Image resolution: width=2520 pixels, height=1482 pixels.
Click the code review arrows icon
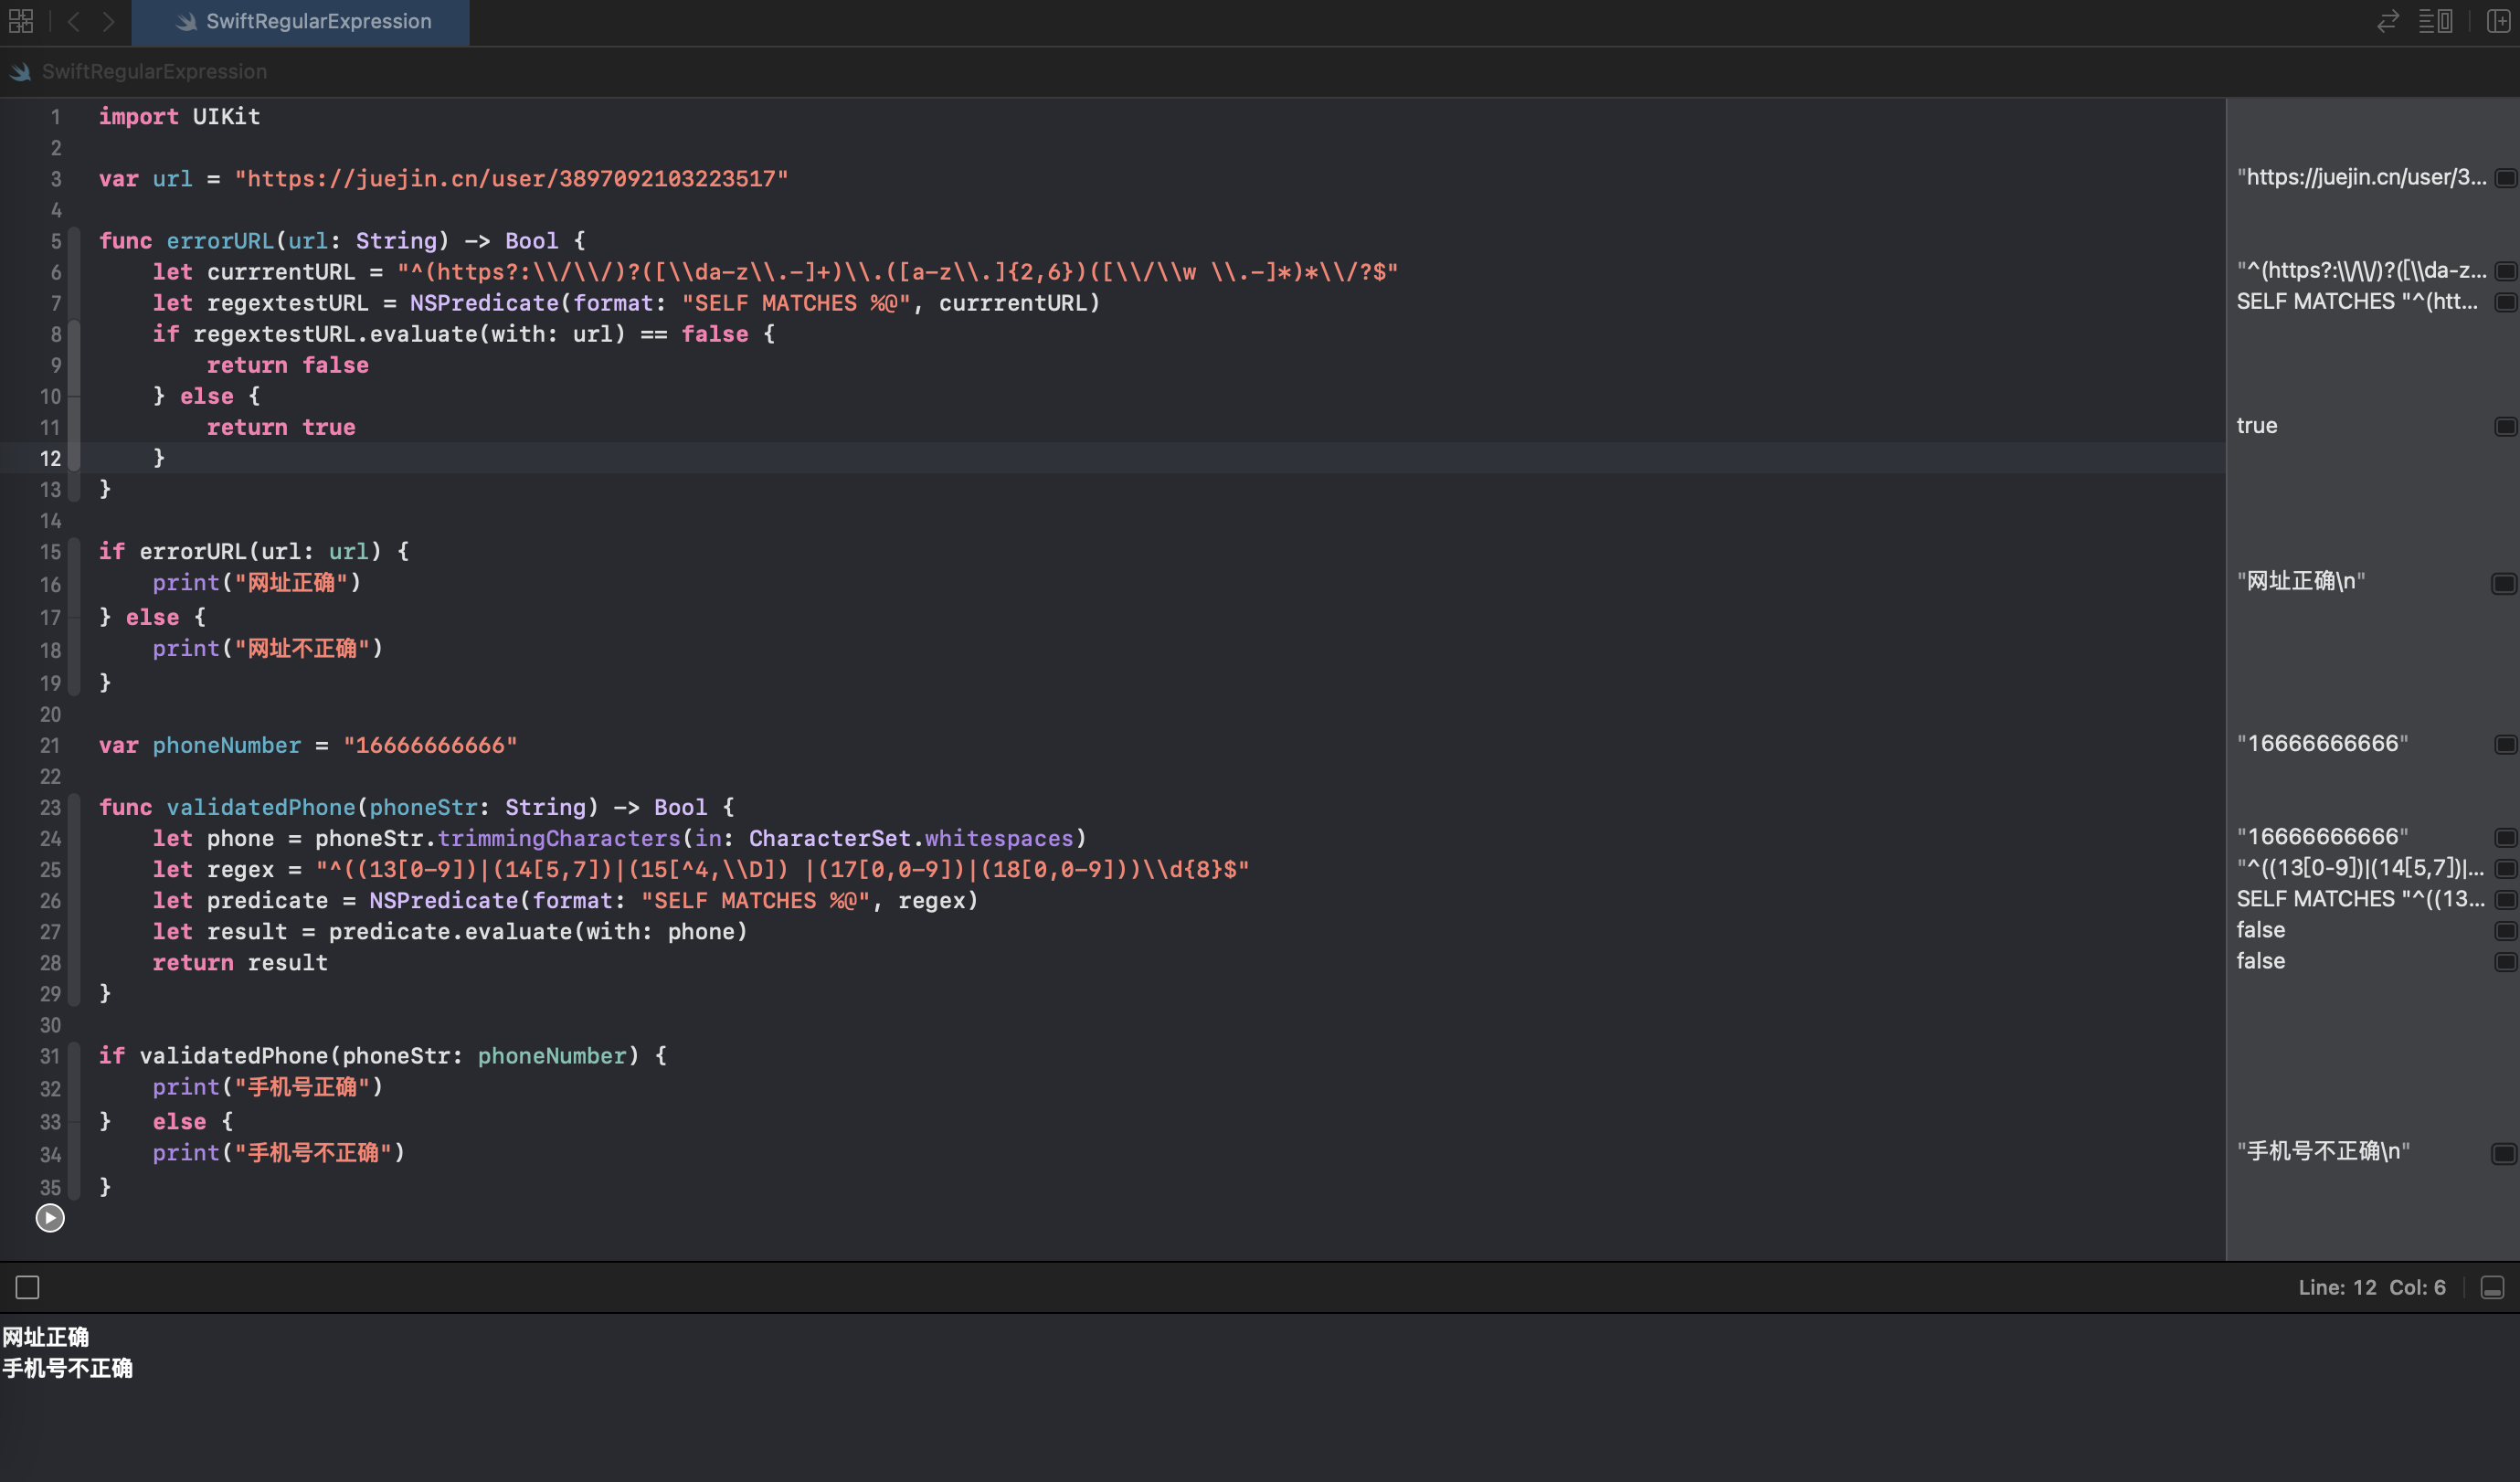(2387, 21)
